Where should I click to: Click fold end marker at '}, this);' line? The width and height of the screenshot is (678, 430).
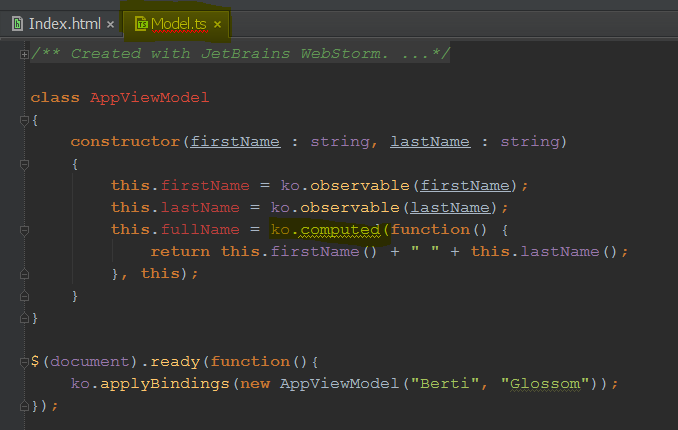pyautogui.click(x=23, y=274)
